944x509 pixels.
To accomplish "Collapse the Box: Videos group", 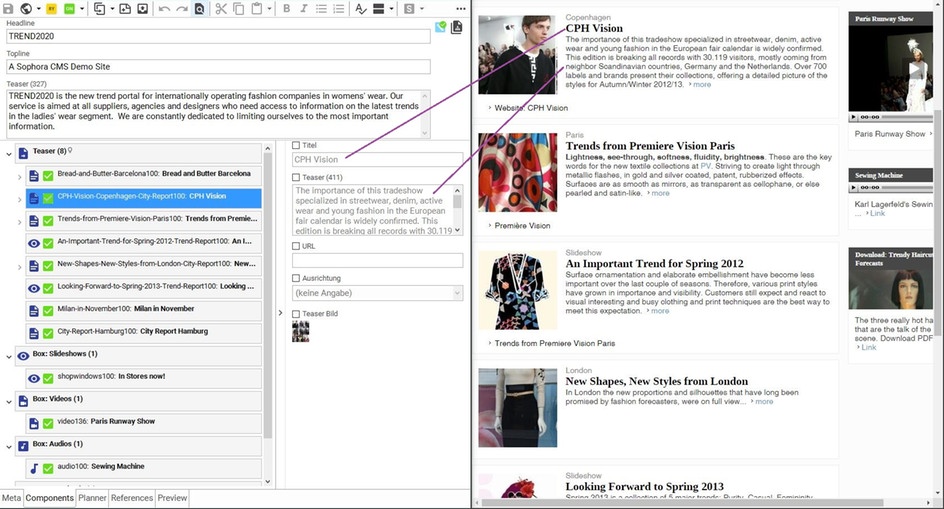I will point(8,402).
